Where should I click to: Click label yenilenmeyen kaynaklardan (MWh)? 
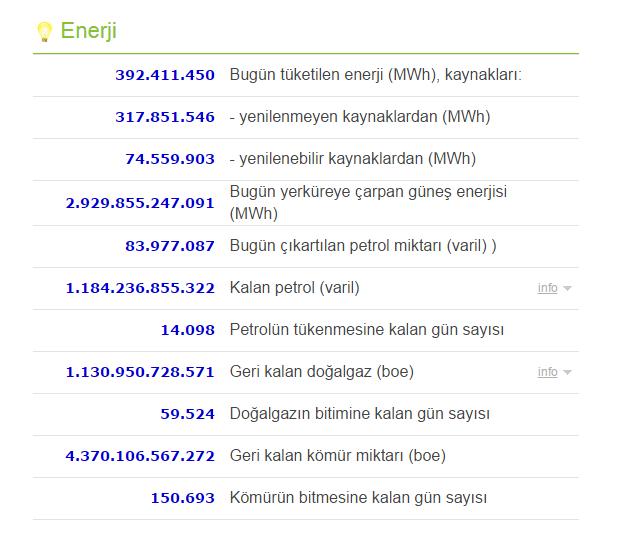360,117
